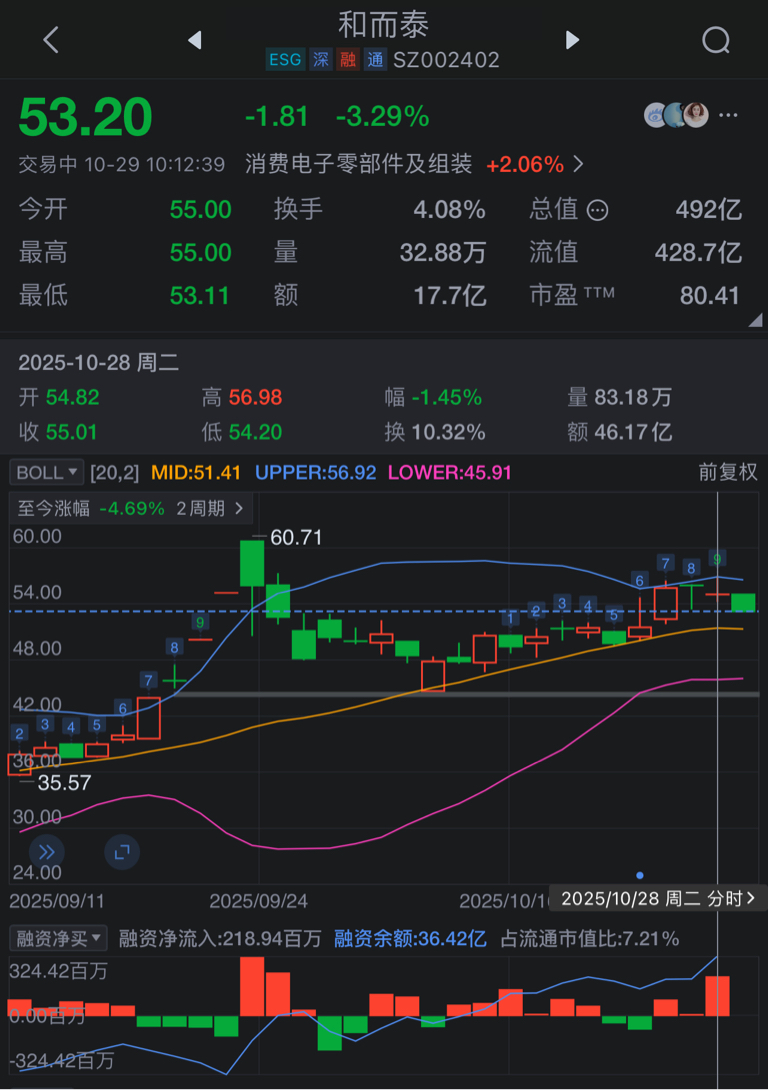Viewport: 768px width, 1090px height.
Task: Tap the 市盈TTM value 80.41
Action: 709,296
